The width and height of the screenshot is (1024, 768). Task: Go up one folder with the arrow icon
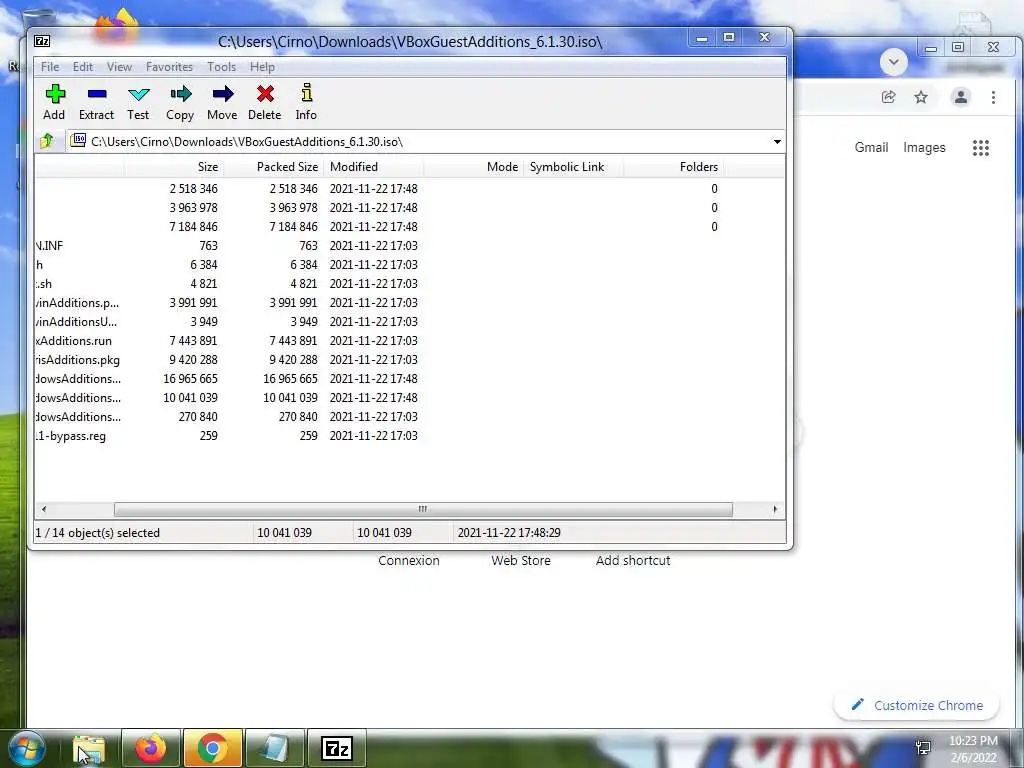coord(47,140)
